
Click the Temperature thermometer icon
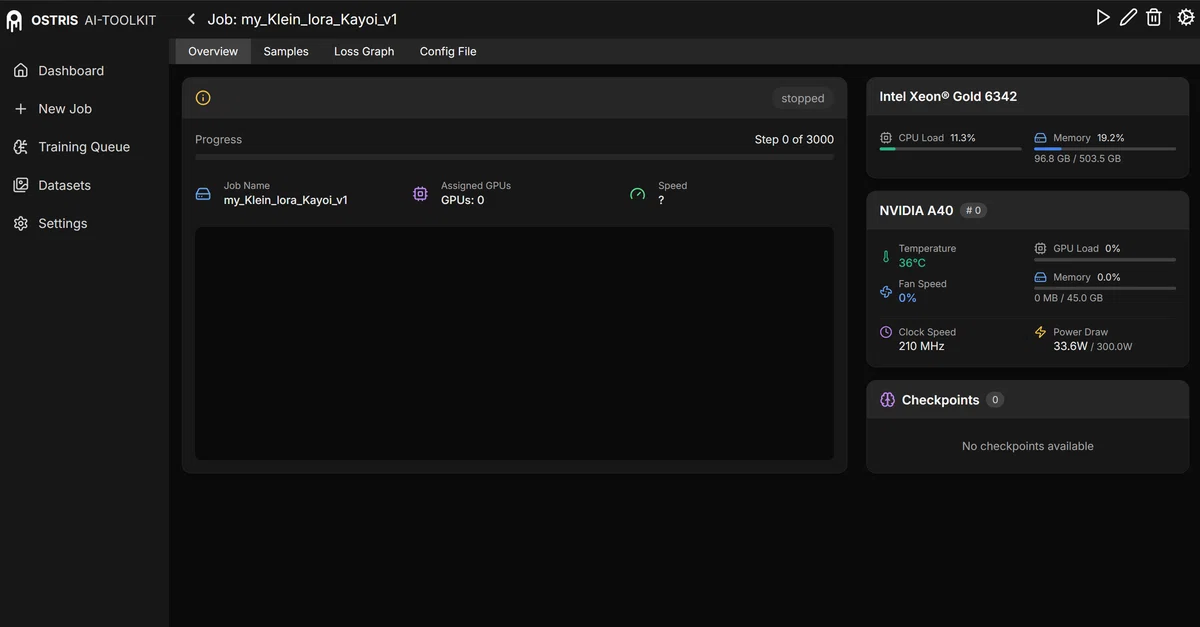(x=886, y=256)
